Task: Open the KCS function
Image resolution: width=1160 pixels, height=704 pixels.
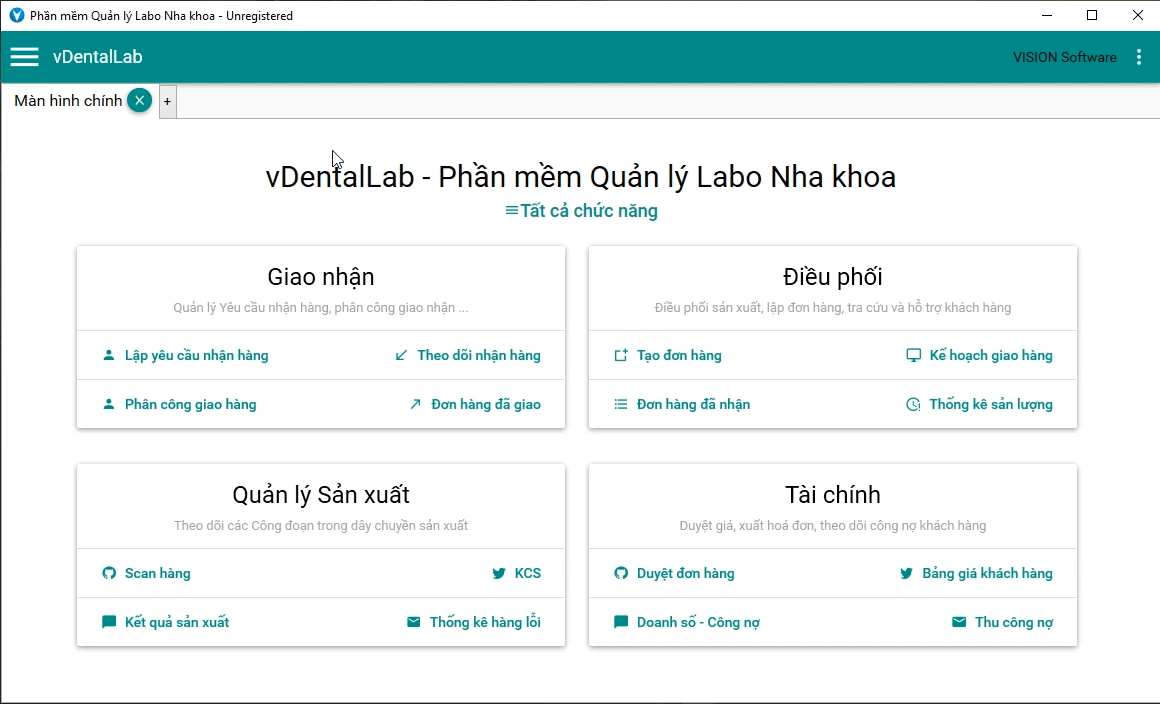Action: [527, 573]
